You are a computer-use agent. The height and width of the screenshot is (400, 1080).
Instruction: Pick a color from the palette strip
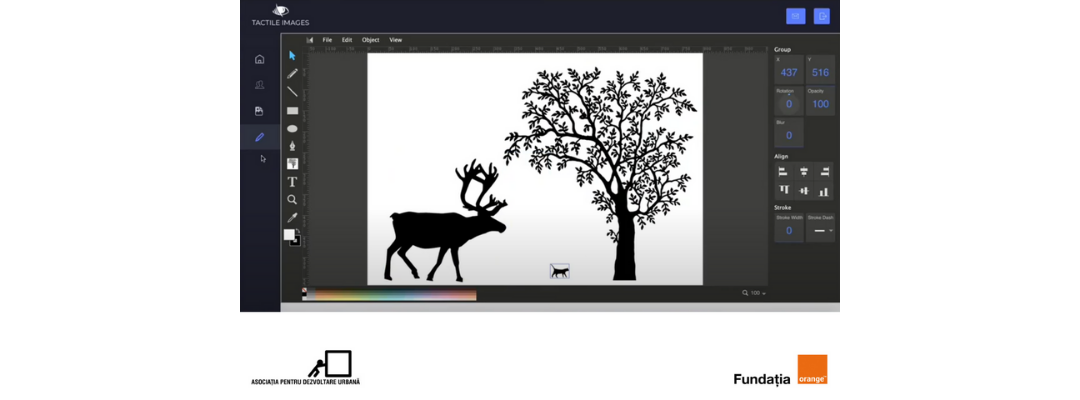pyautogui.click(x=390, y=295)
